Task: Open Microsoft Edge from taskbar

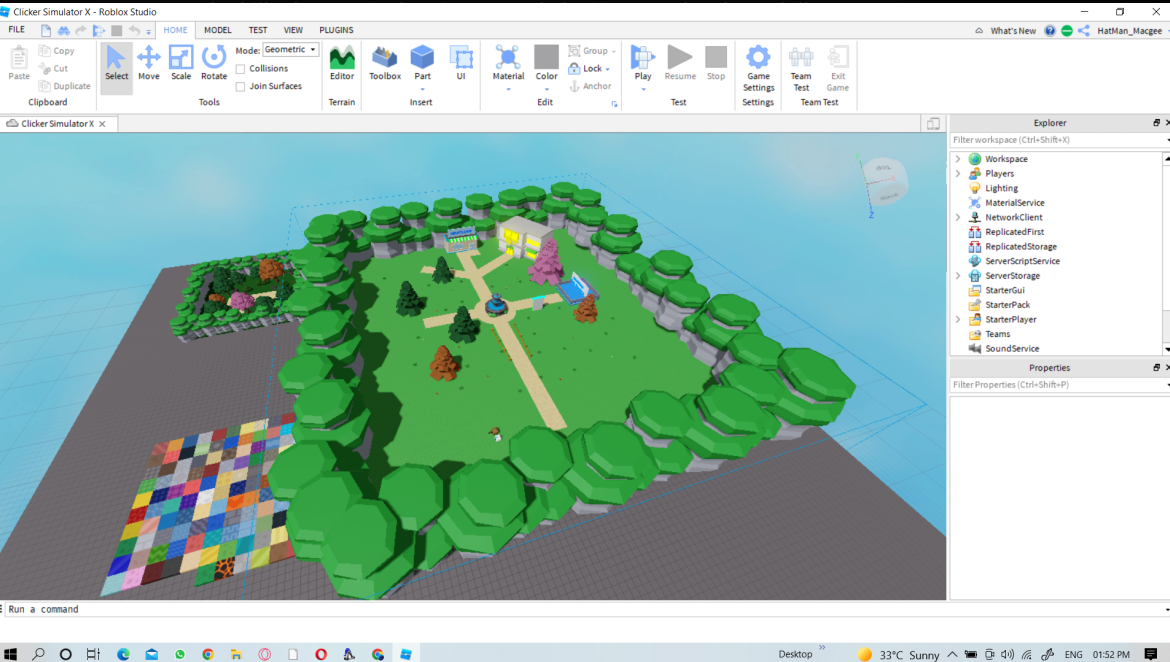Action: [123, 654]
